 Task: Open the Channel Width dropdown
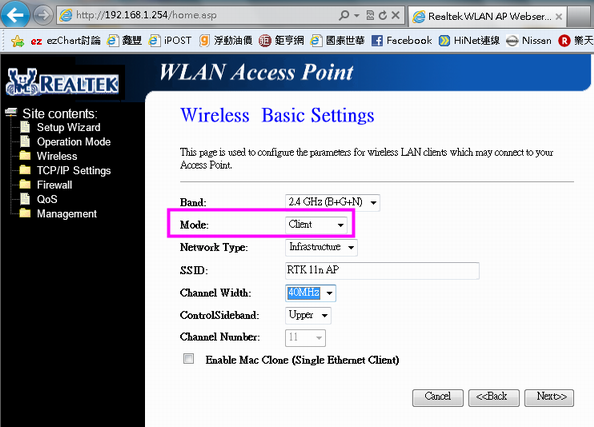pyautogui.click(x=310, y=293)
